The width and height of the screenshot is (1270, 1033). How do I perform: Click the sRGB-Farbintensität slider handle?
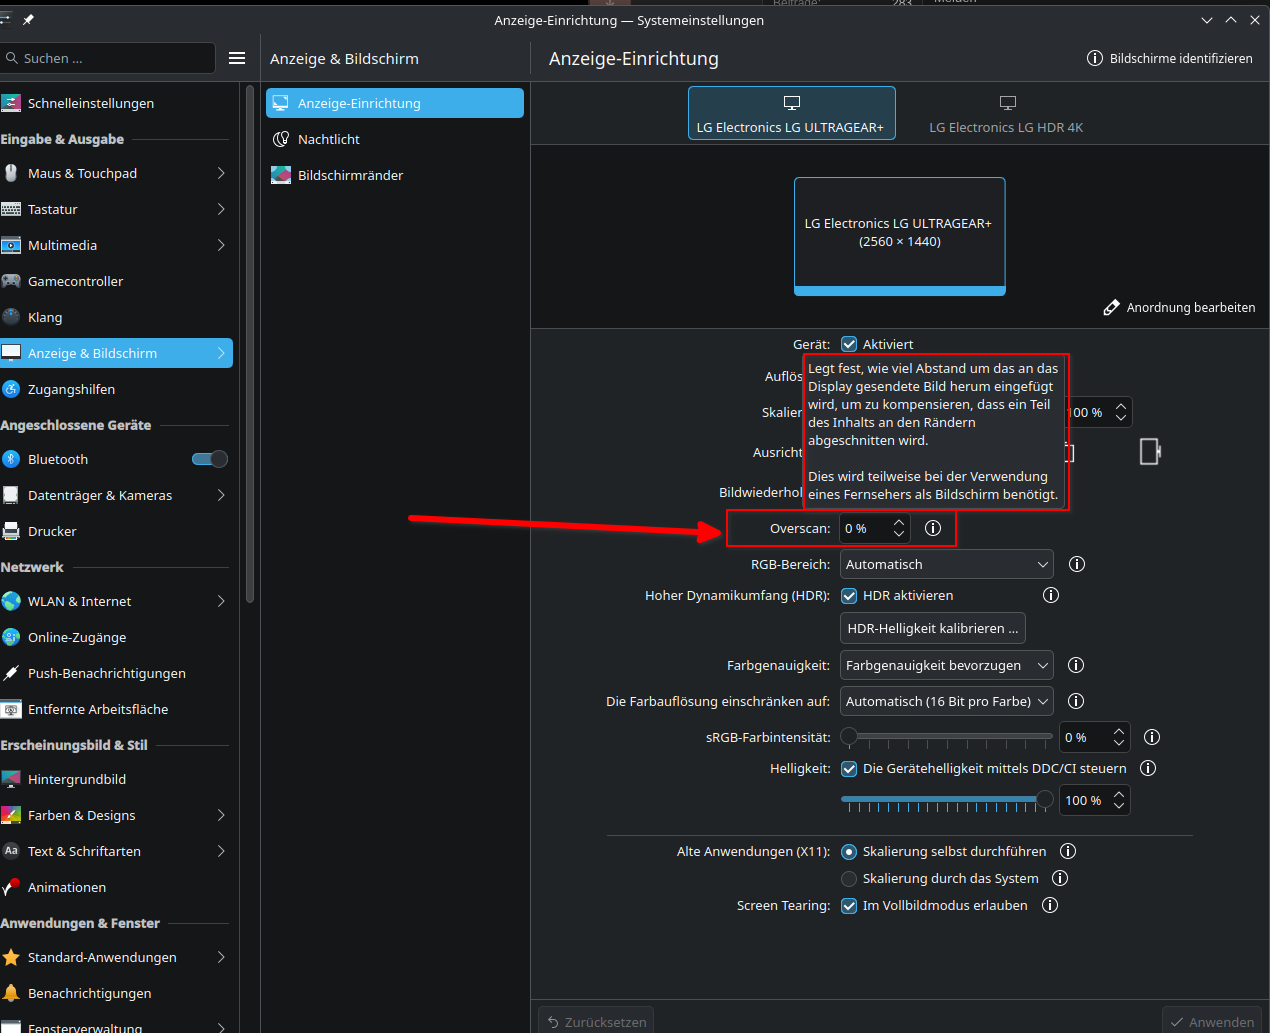[849, 737]
